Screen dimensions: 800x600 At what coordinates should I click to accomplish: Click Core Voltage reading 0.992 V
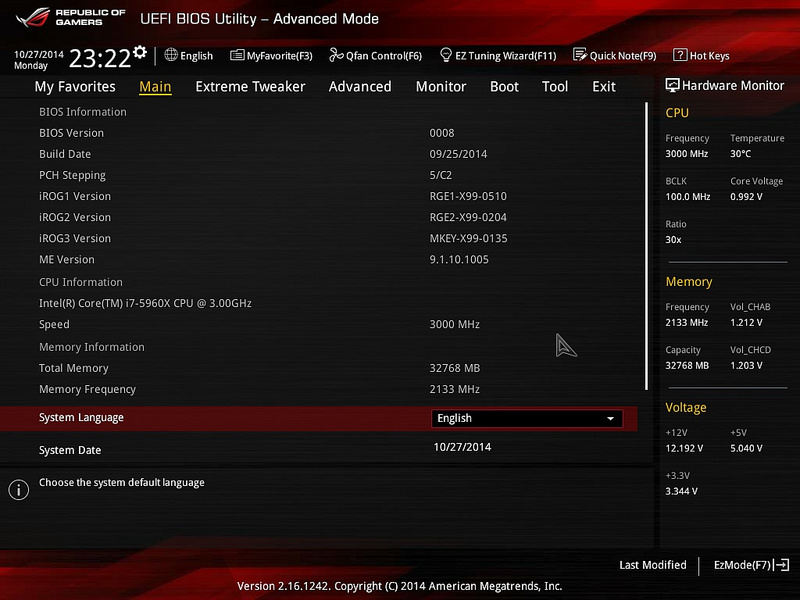click(x=746, y=196)
